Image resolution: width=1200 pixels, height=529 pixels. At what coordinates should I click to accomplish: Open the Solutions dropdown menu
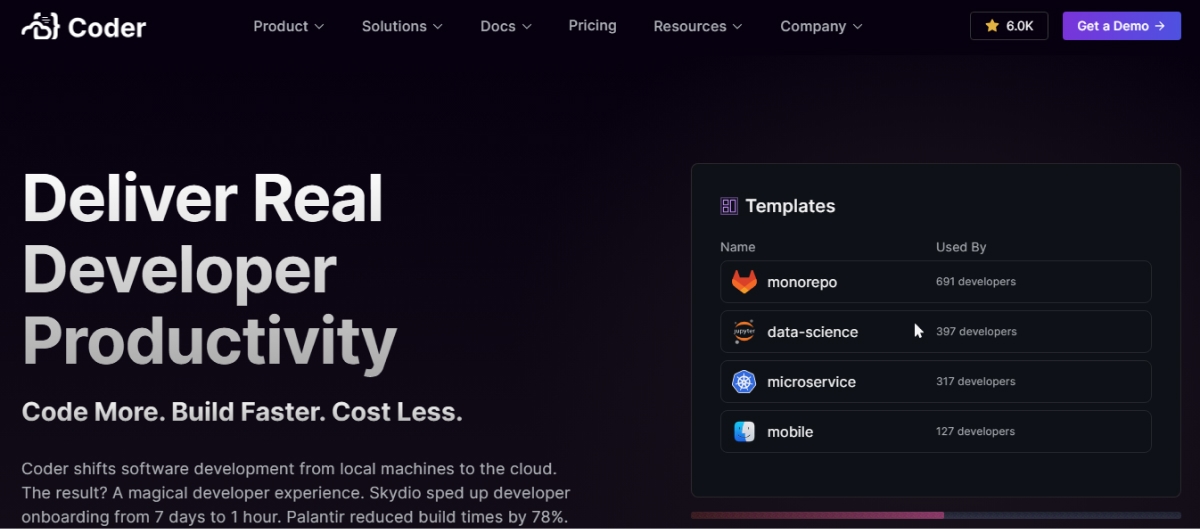[x=402, y=26]
